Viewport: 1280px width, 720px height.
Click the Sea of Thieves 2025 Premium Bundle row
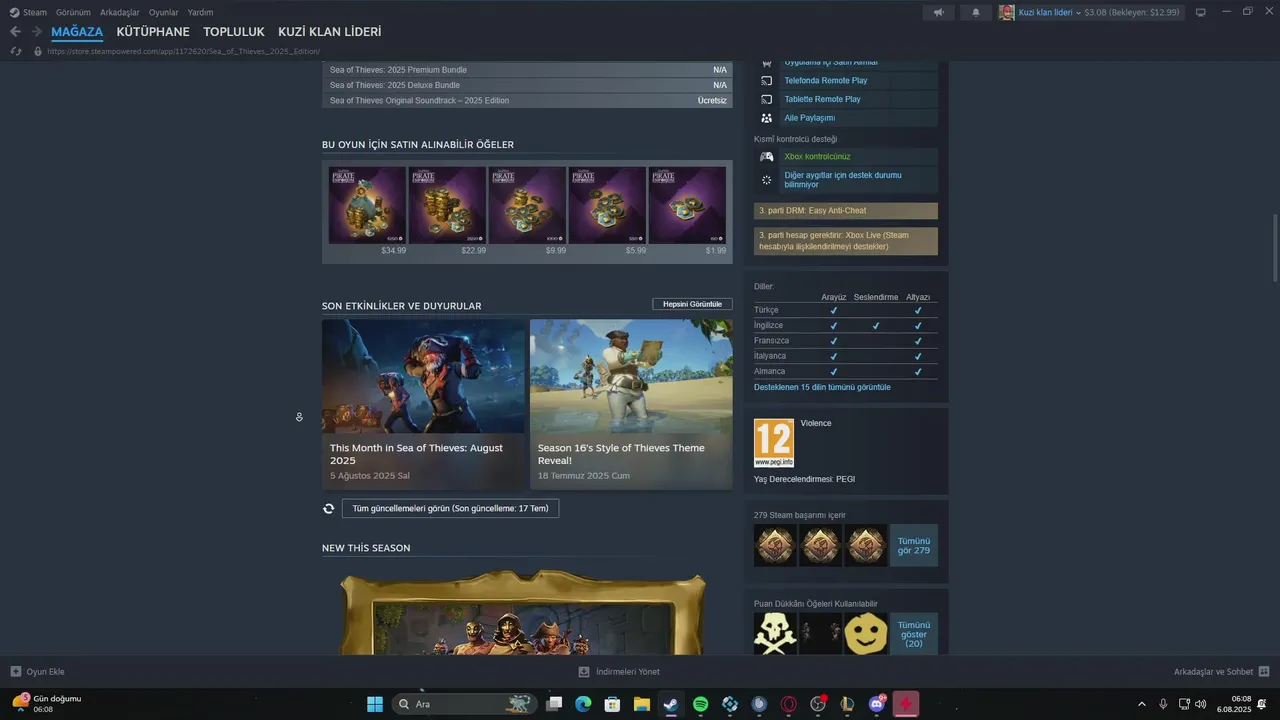click(527, 70)
